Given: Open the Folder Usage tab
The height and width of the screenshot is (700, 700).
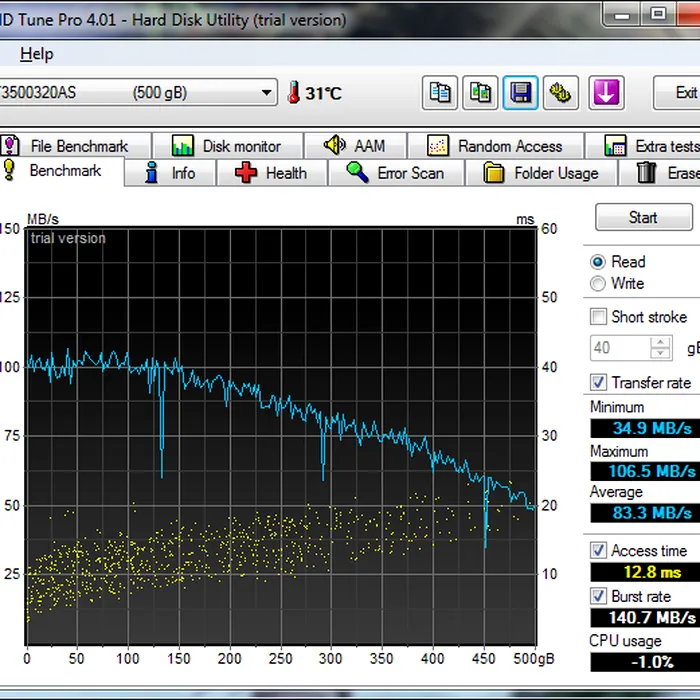Looking at the screenshot, I should coord(541,172).
